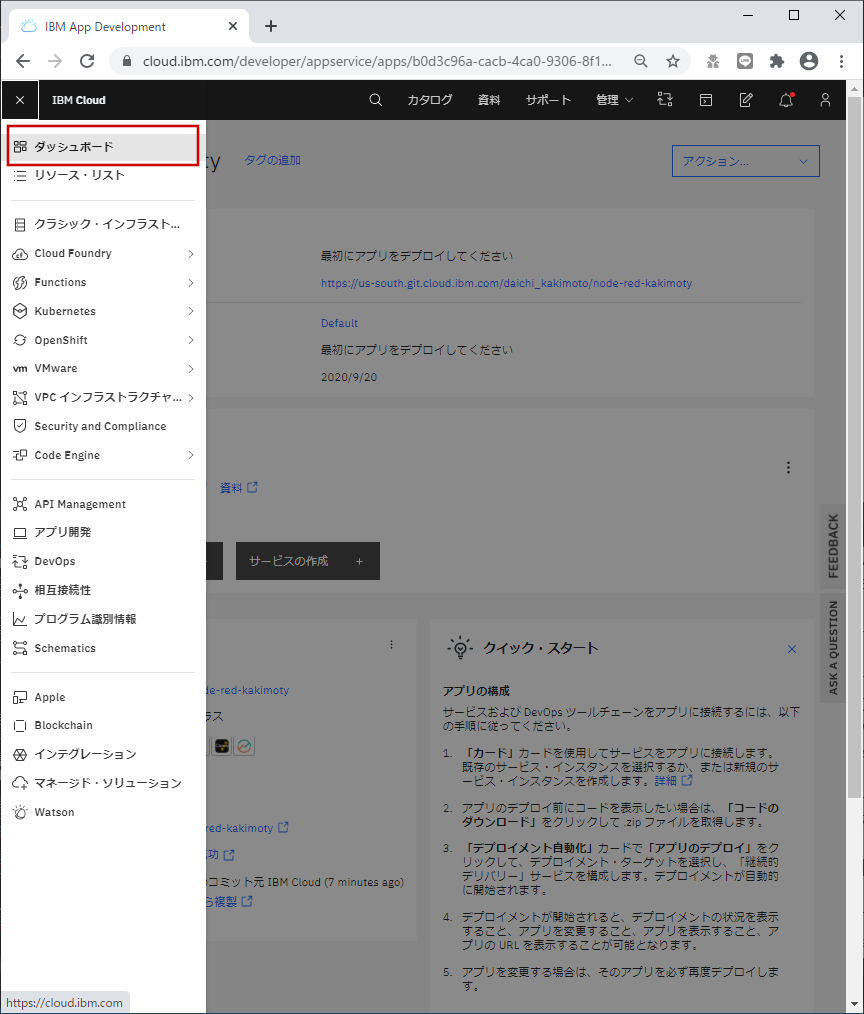Close the IBM Cloud navigation menu
The image size is (864, 1014).
coord(20,100)
